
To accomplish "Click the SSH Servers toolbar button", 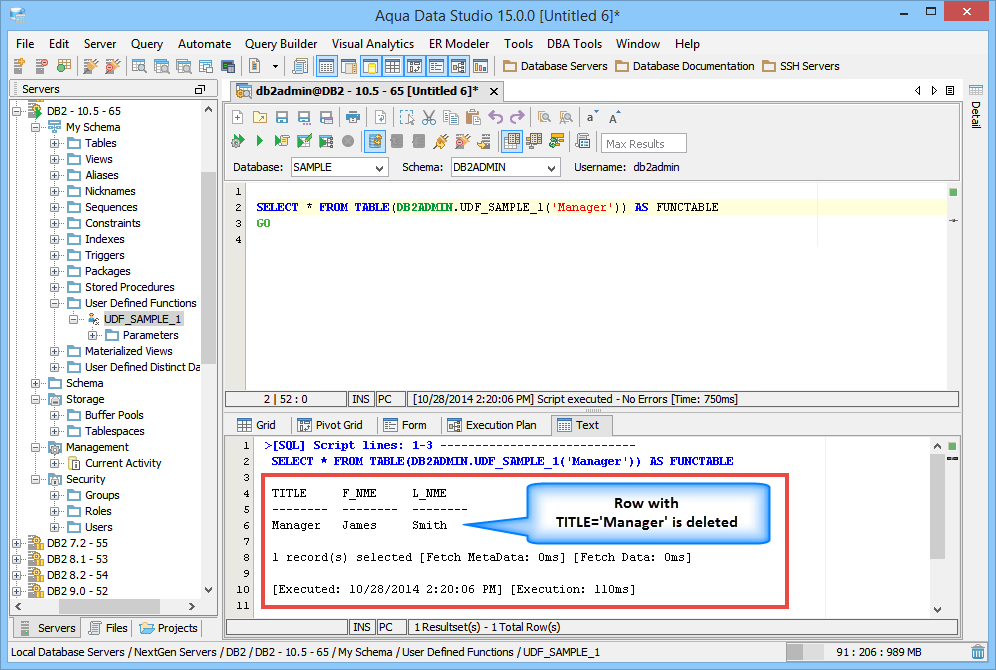I will pos(801,66).
